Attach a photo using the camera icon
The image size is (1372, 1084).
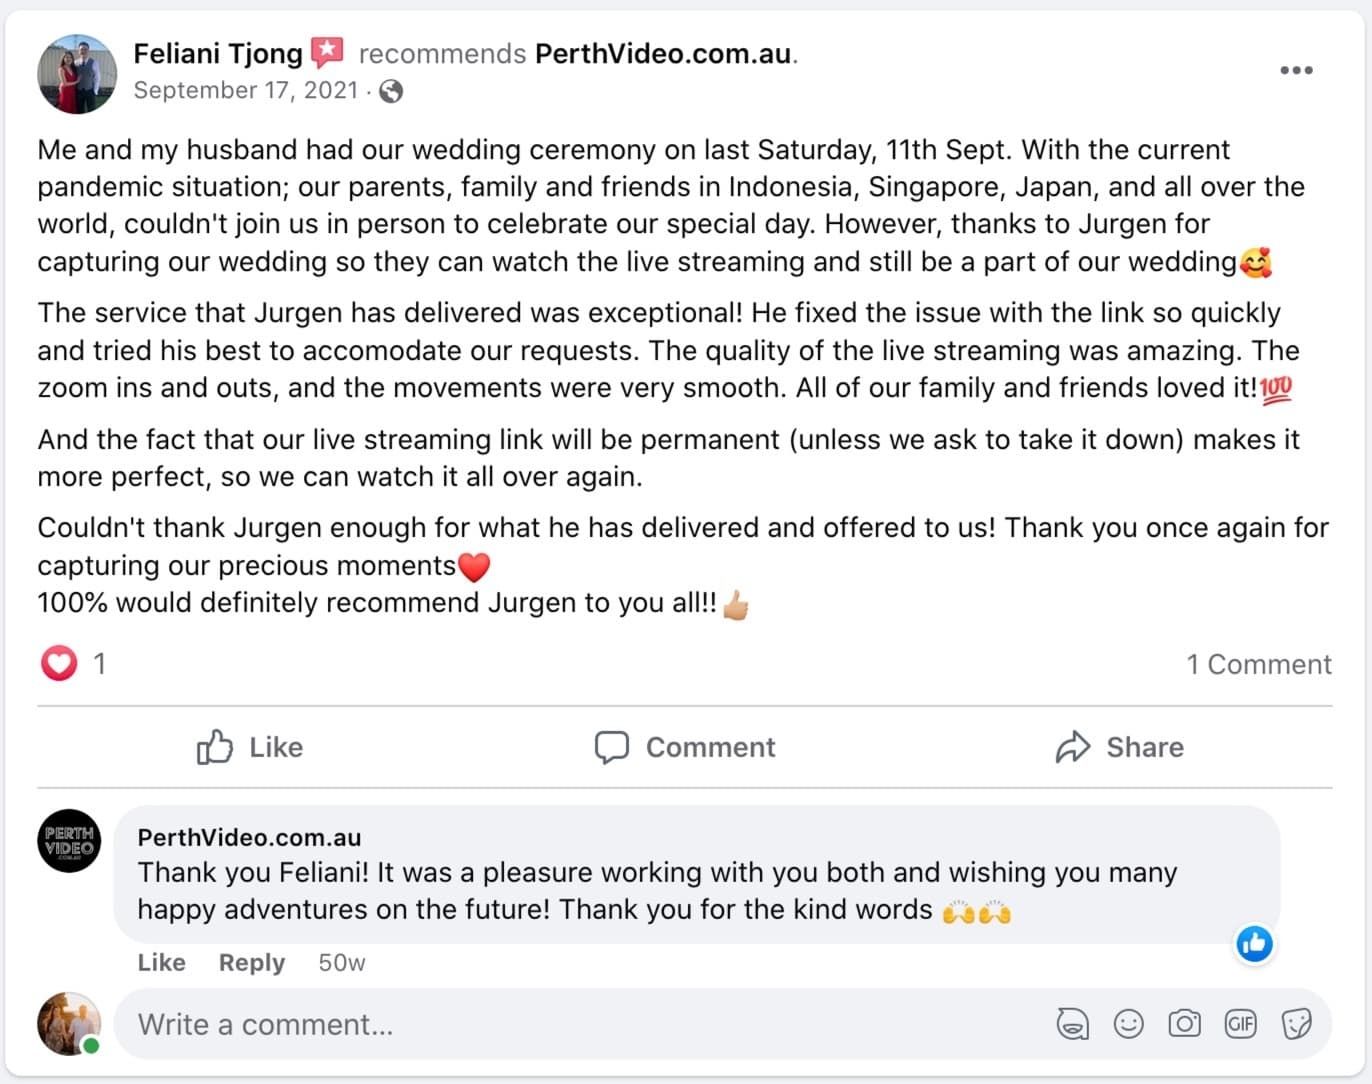(x=1184, y=1024)
